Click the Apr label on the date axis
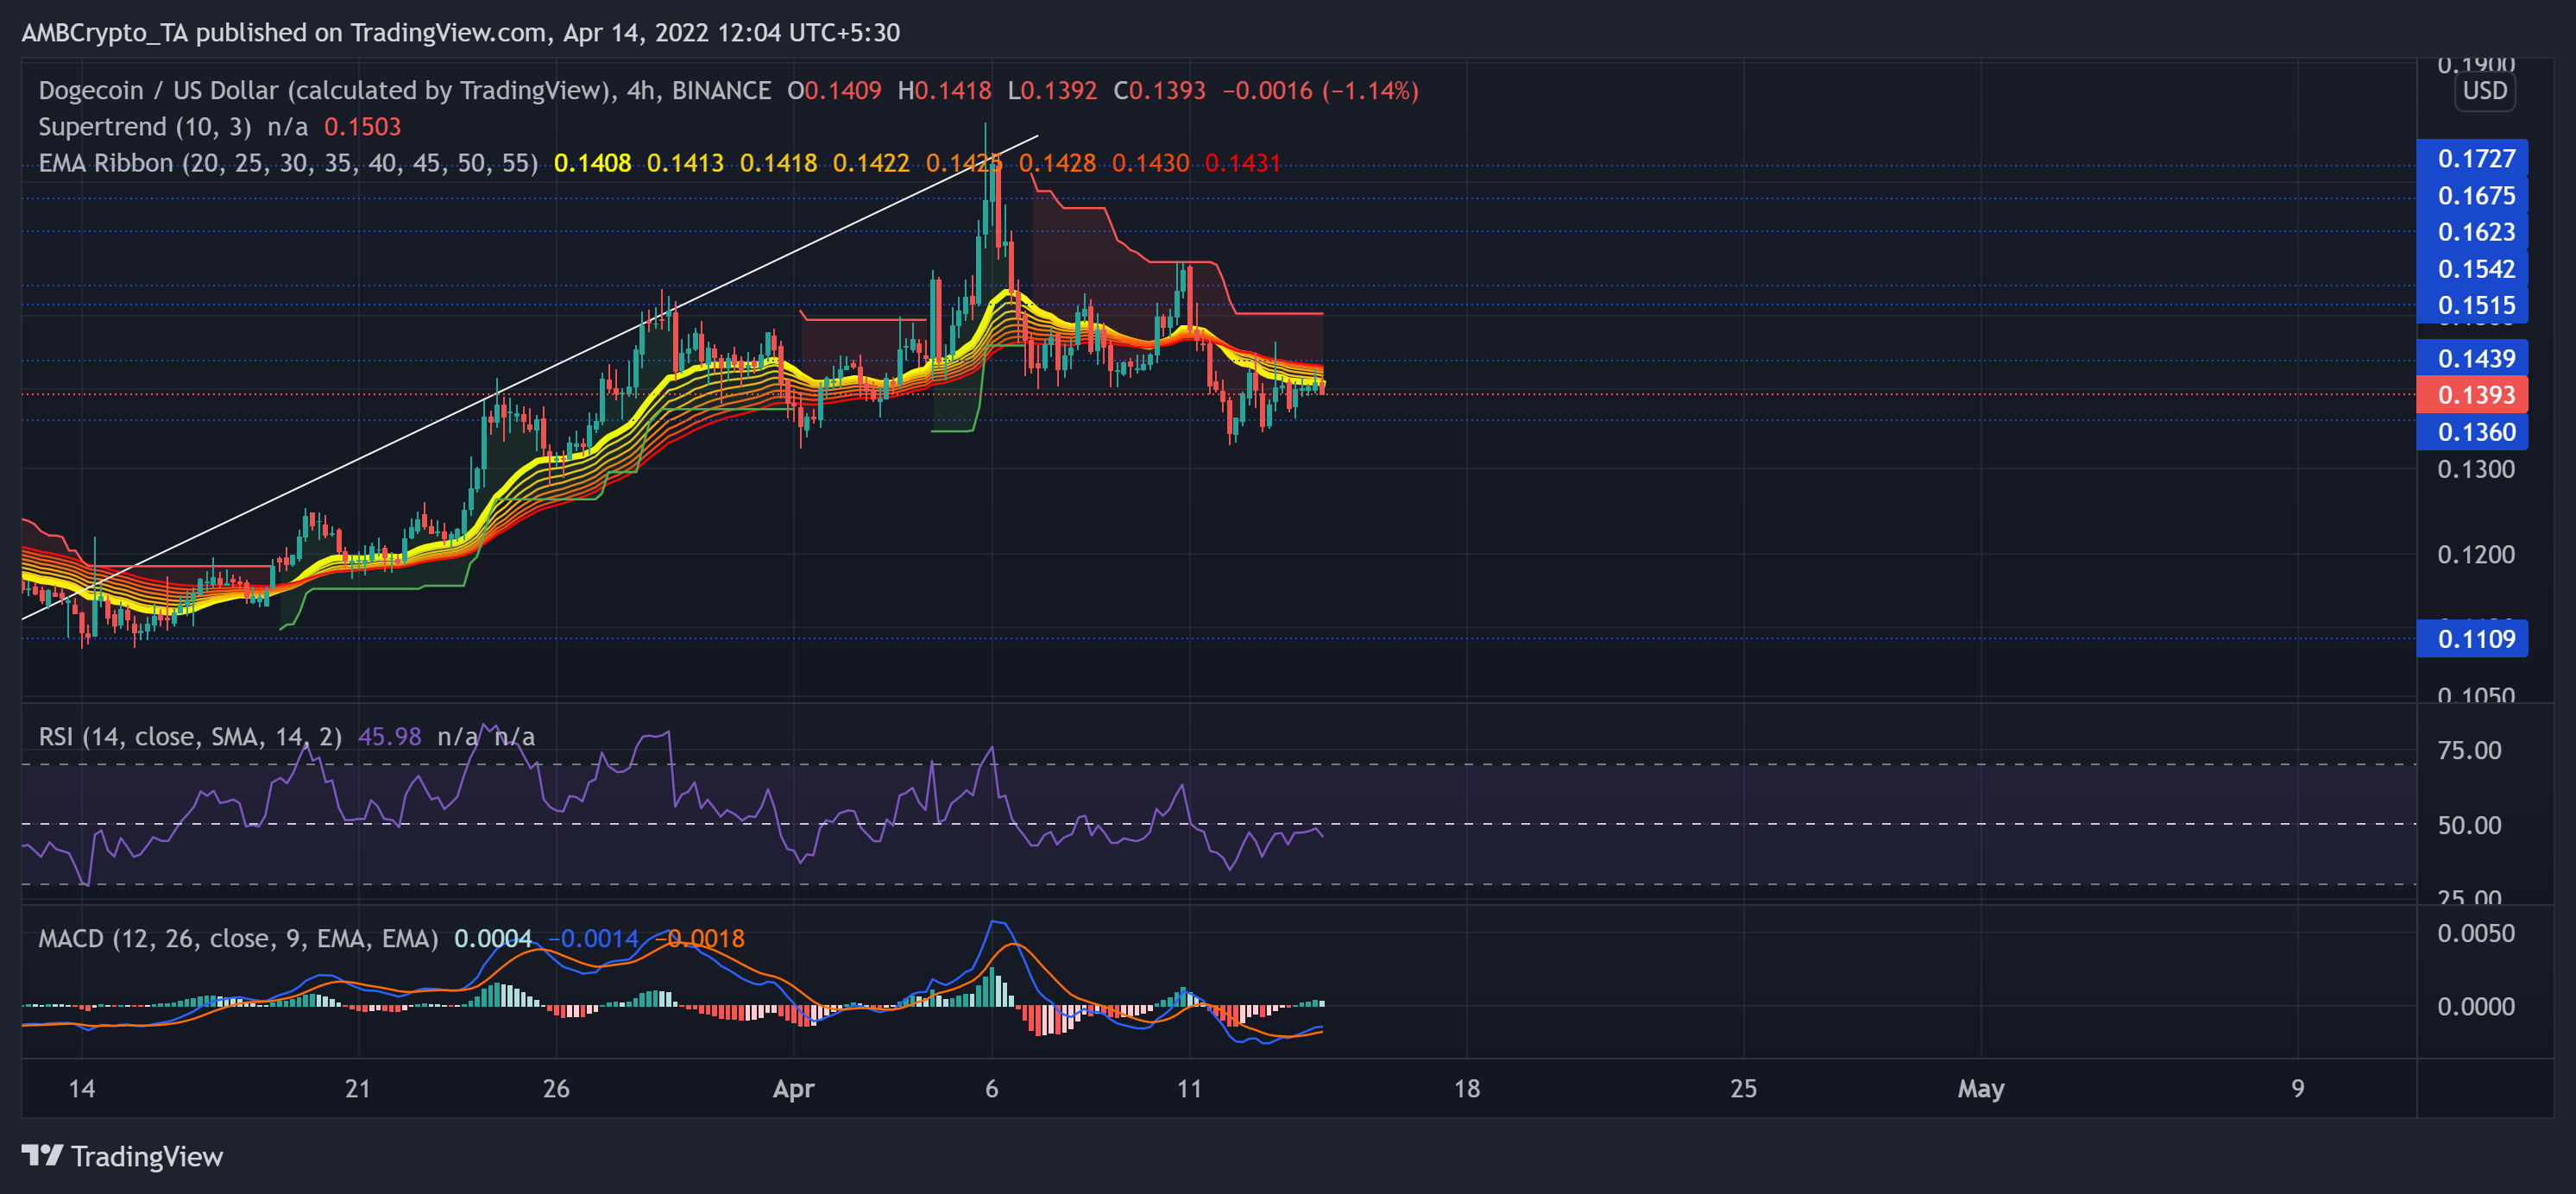Viewport: 2576px width, 1194px height. (x=793, y=1090)
